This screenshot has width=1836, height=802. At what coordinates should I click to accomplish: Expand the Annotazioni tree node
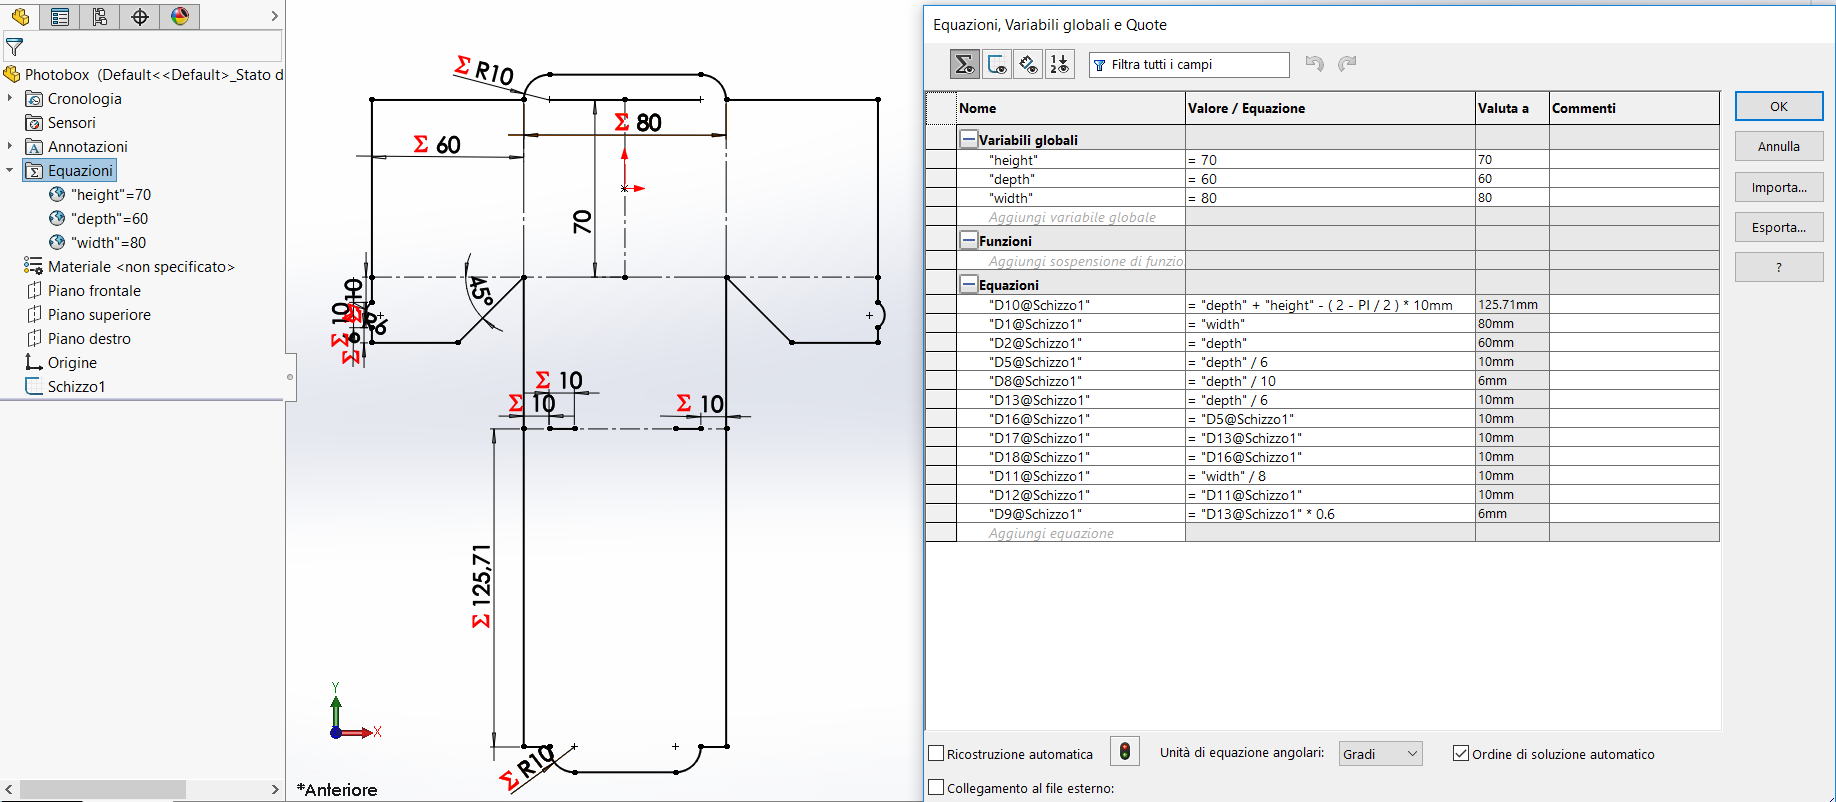(x=10, y=146)
